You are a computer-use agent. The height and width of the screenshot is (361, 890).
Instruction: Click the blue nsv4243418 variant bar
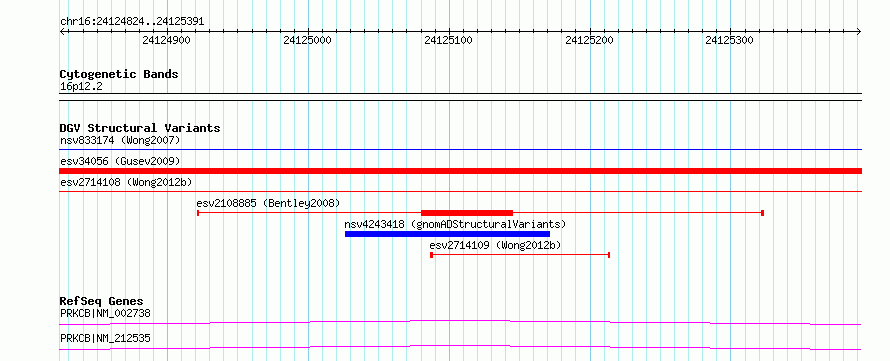click(x=447, y=234)
